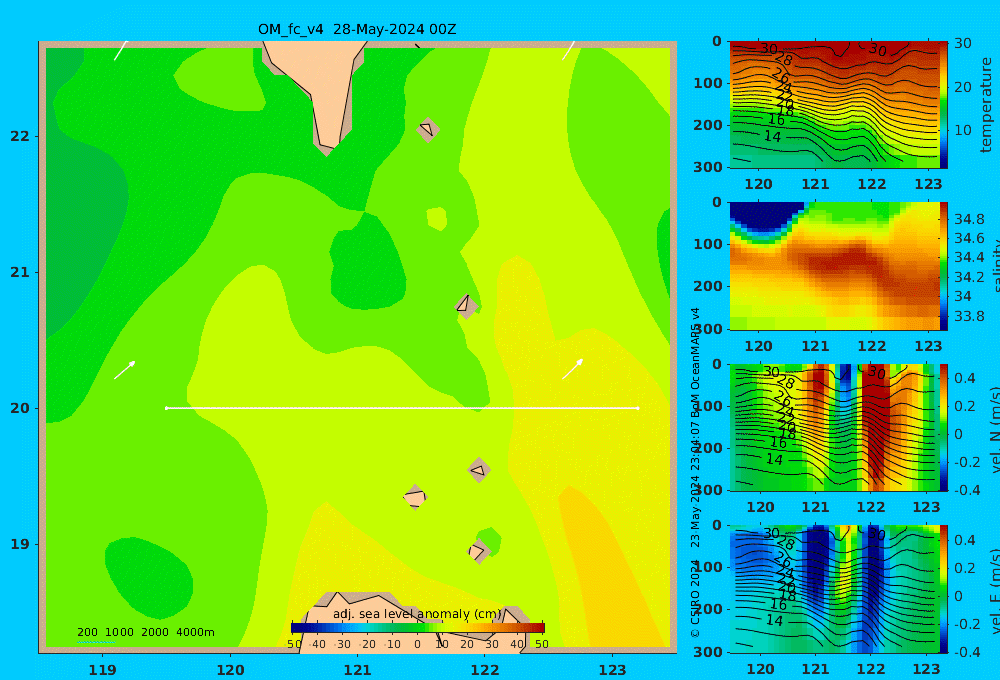Click the 1000 depth contour legend entry
Image resolution: width=1000 pixels, height=680 pixels.
click(119, 632)
